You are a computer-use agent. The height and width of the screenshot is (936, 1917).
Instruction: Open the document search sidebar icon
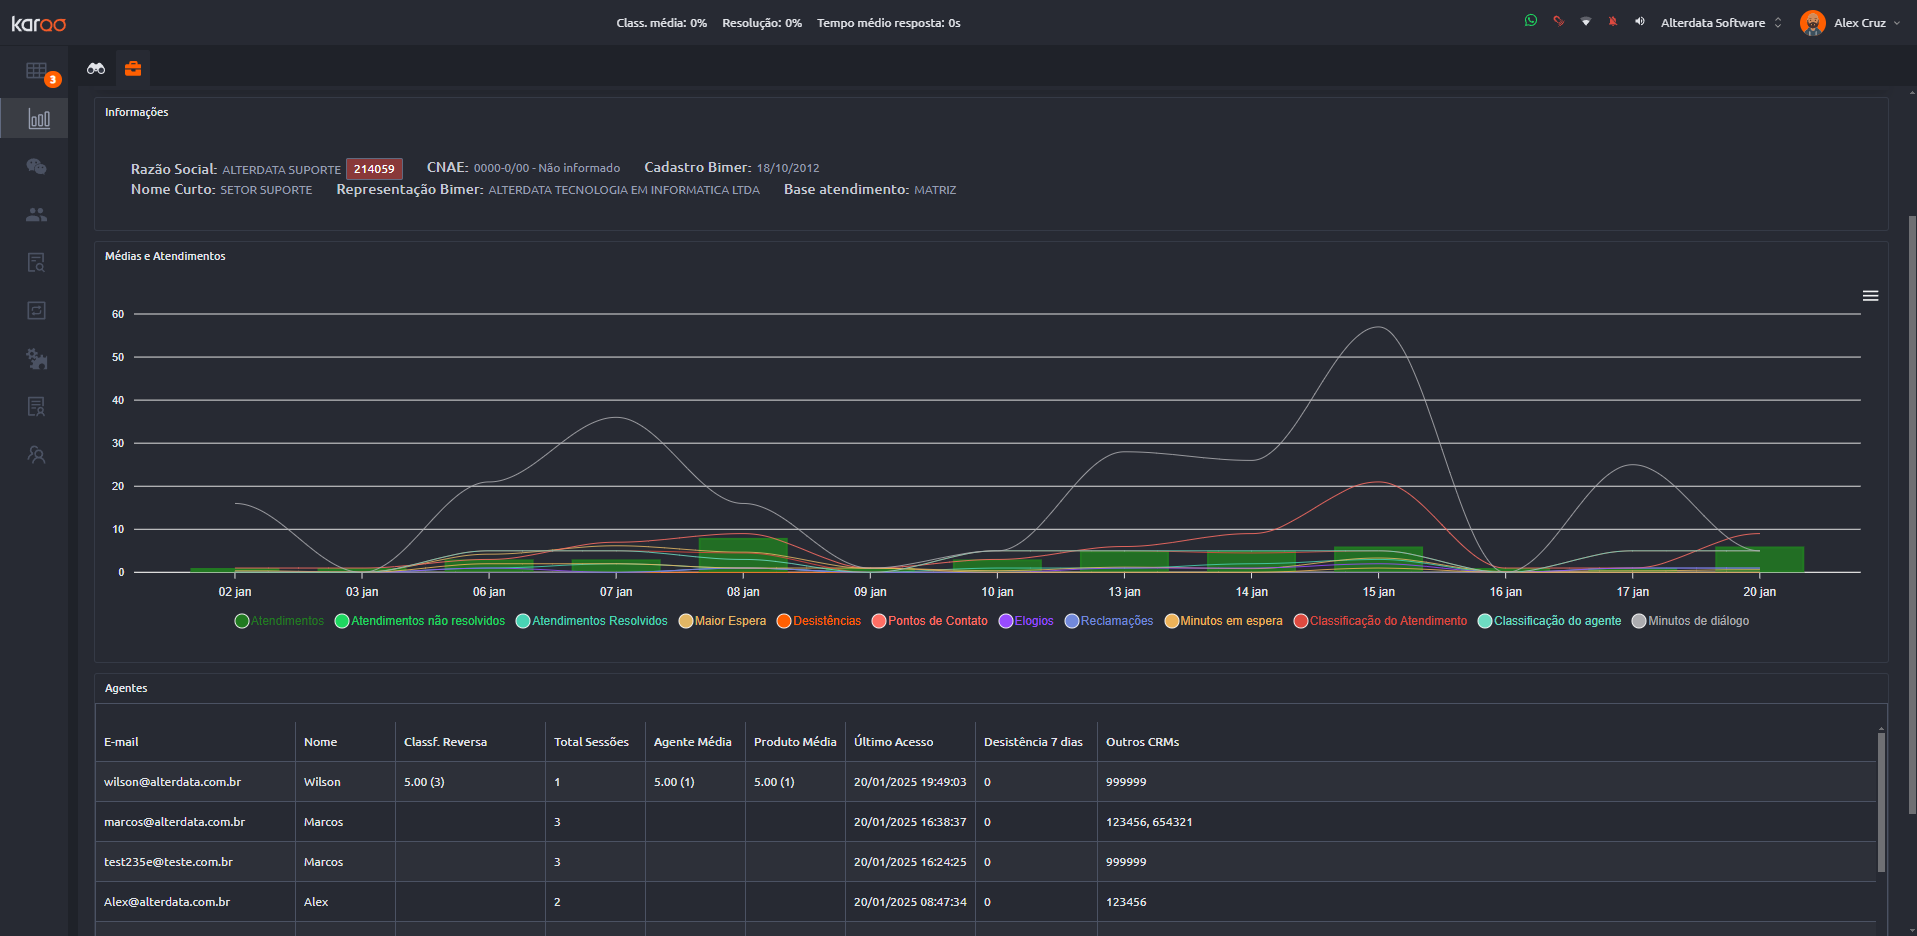[x=36, y=263]
